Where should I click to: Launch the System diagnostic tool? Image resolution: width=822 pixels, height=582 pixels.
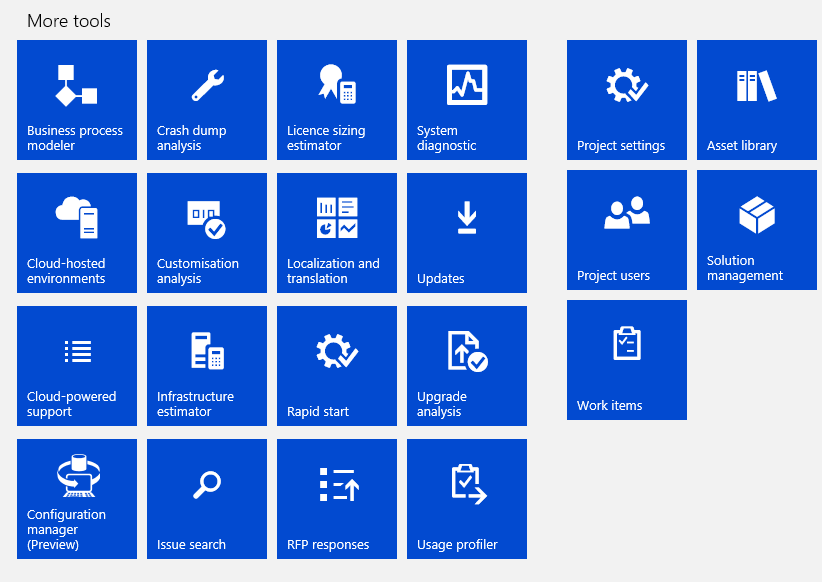pyautogui.click(x=467, y=100)
